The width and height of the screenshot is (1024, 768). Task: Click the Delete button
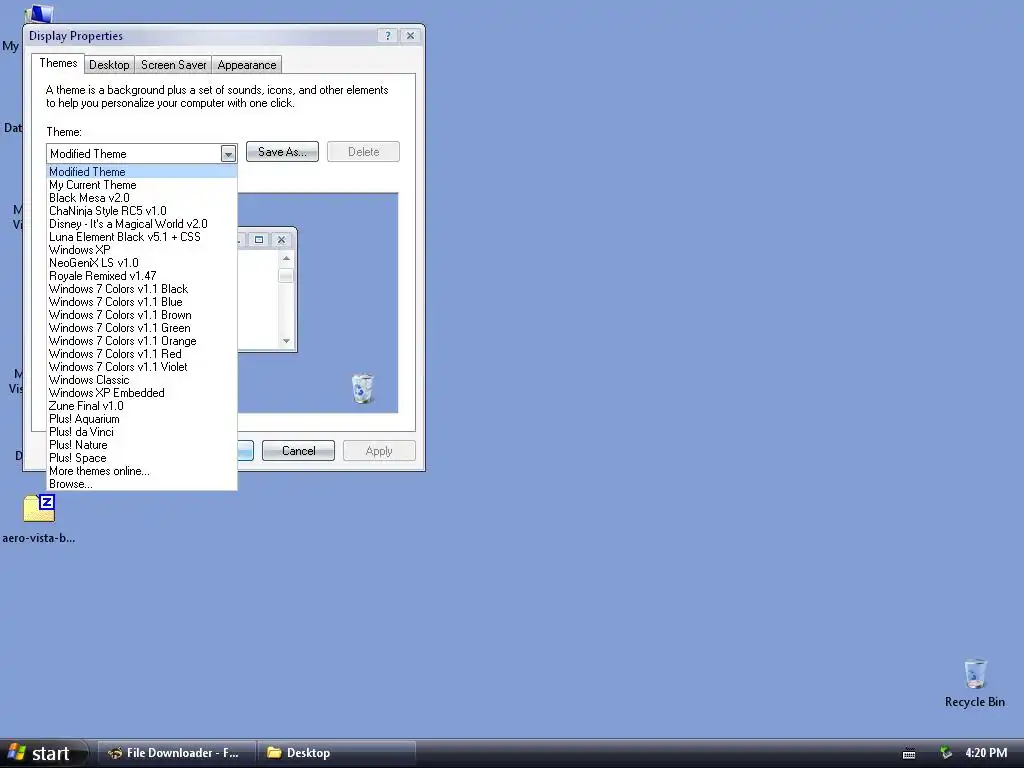click(x=363, y=152)
